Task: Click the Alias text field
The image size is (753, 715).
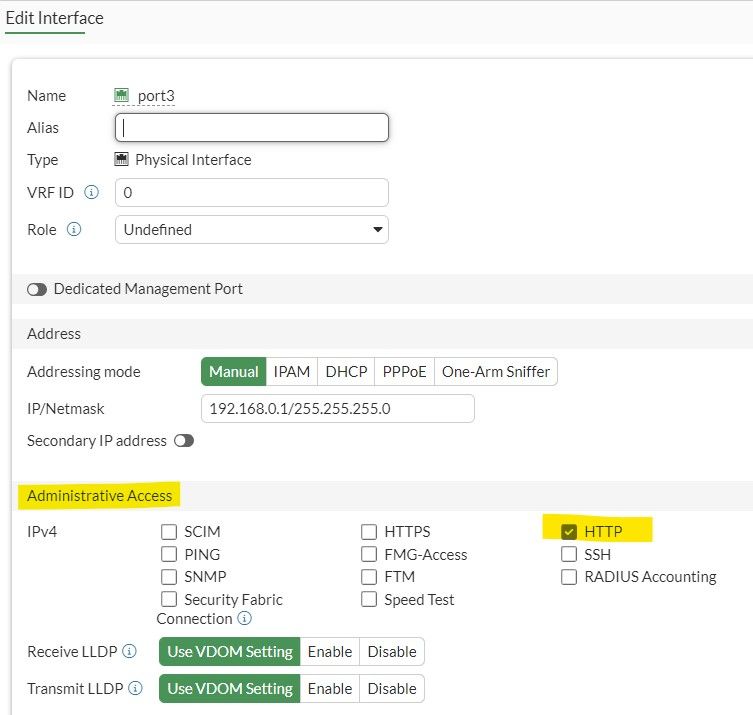Action: pos(252,128)
